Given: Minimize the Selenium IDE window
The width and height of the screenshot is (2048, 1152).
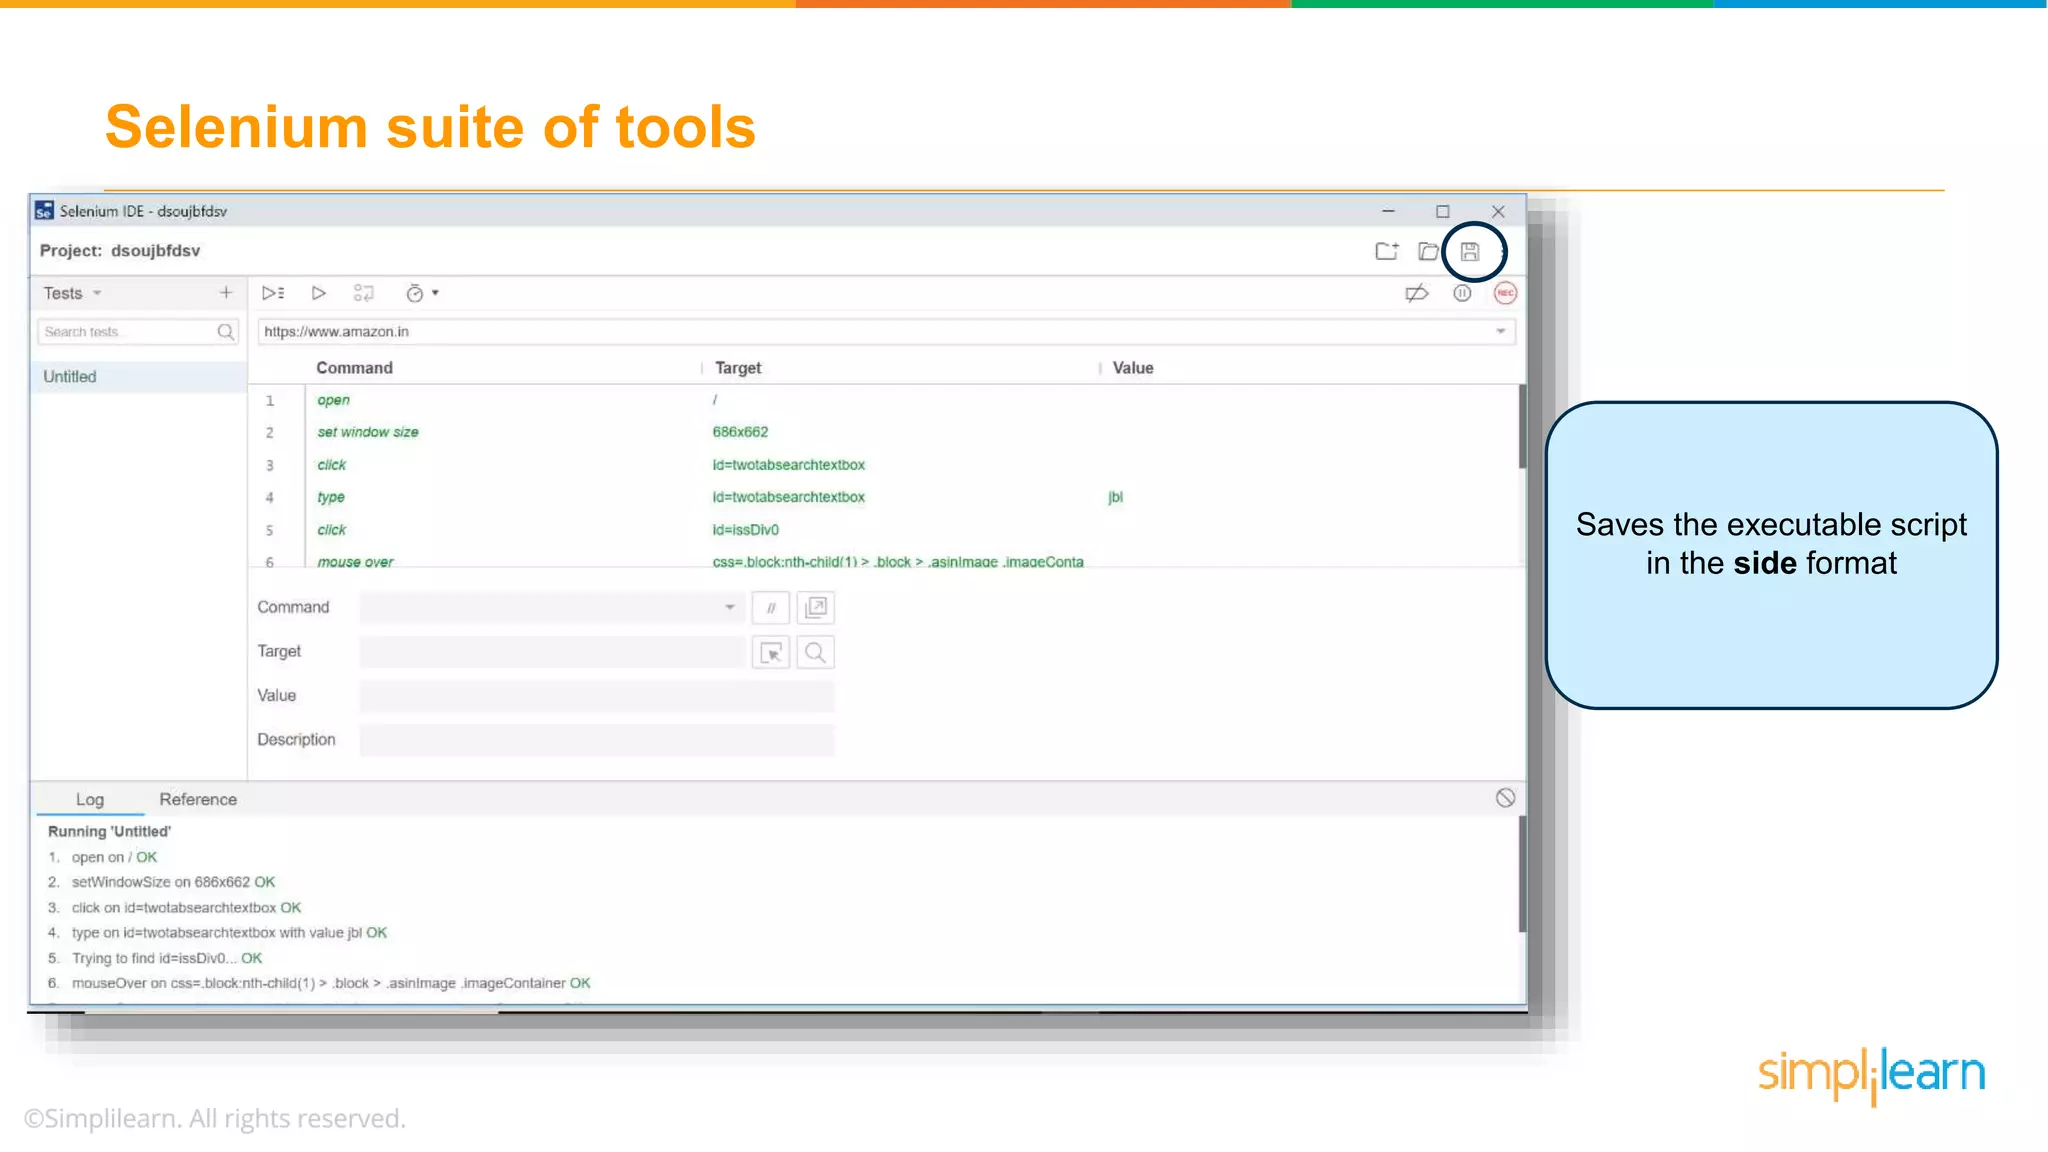Looking at the screenshot, I should [x=1388, y=211].
